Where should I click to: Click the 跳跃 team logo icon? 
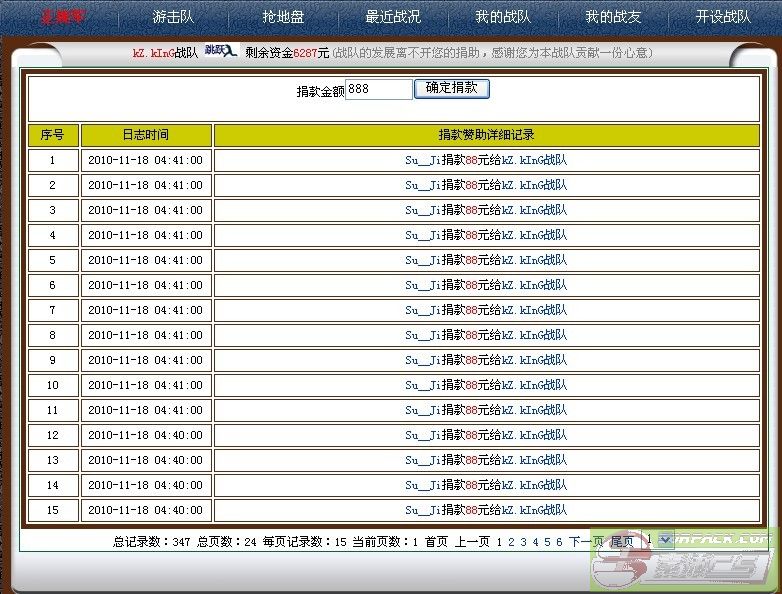click(220, 52)
